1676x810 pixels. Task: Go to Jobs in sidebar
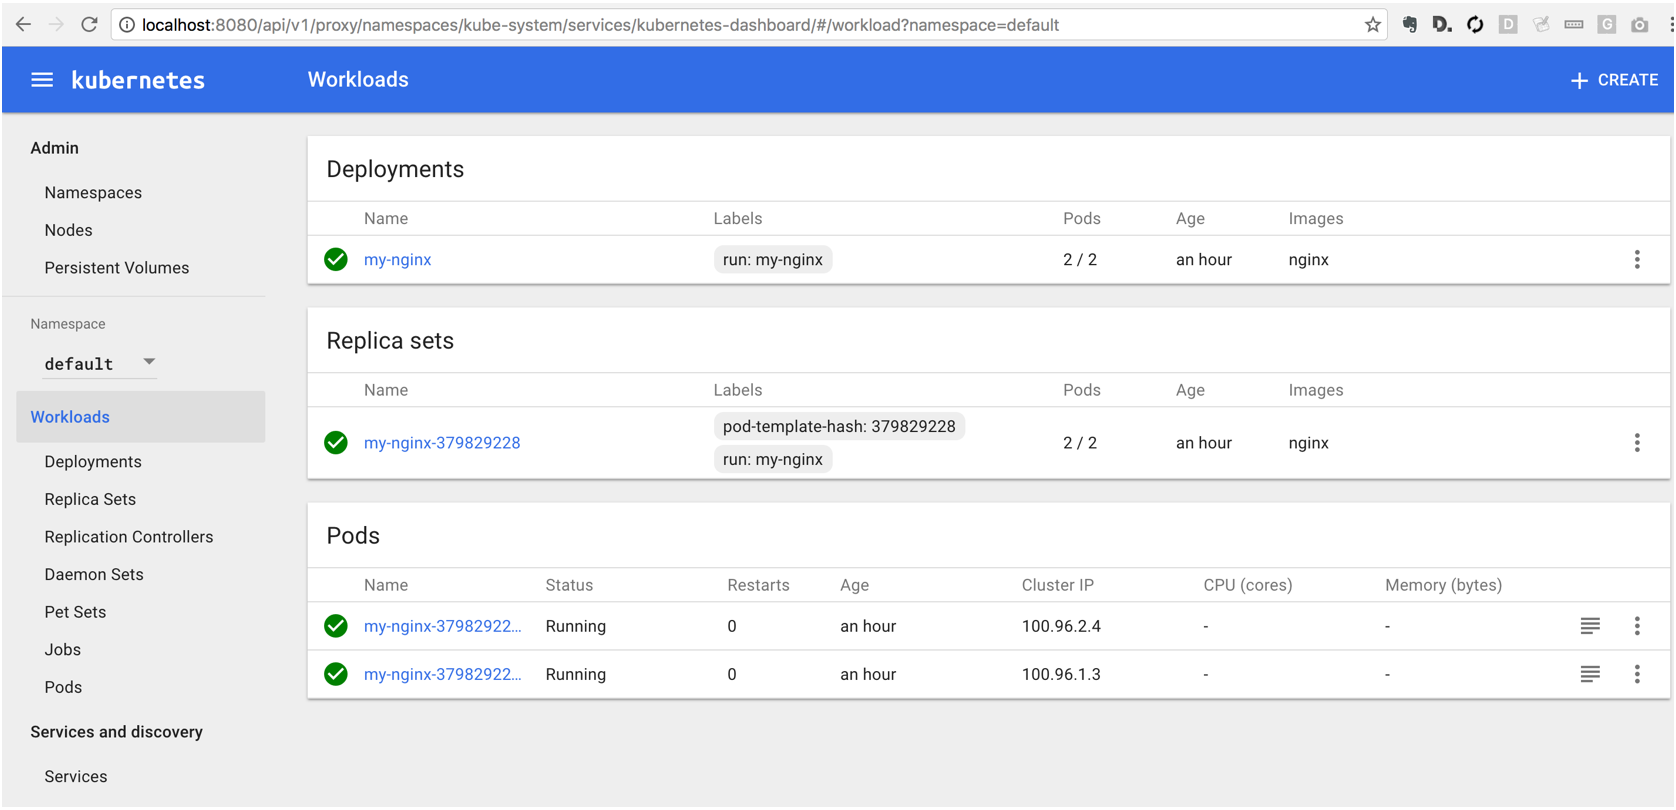[62, 650]
